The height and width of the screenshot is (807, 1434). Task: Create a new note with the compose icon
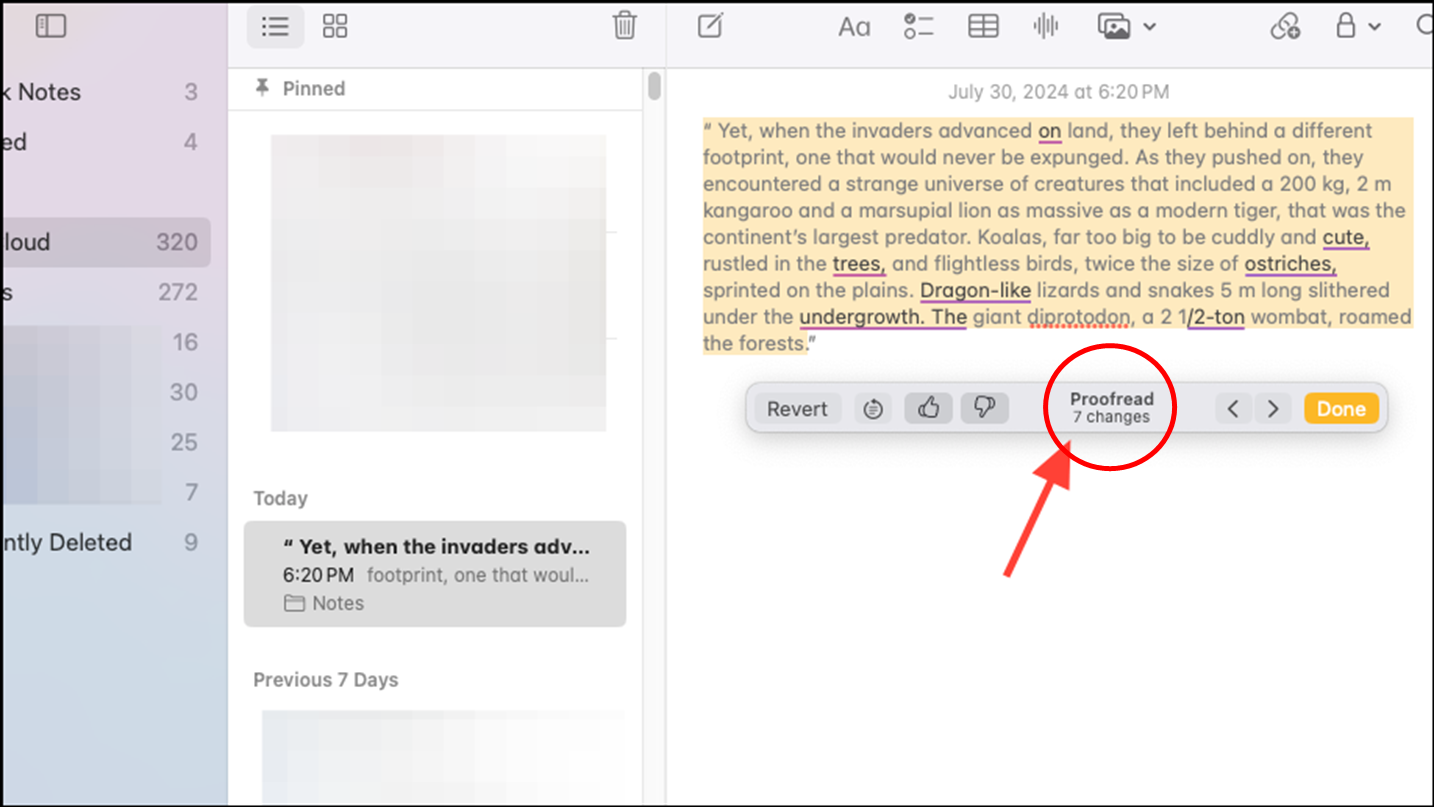(x=710, y=26)
